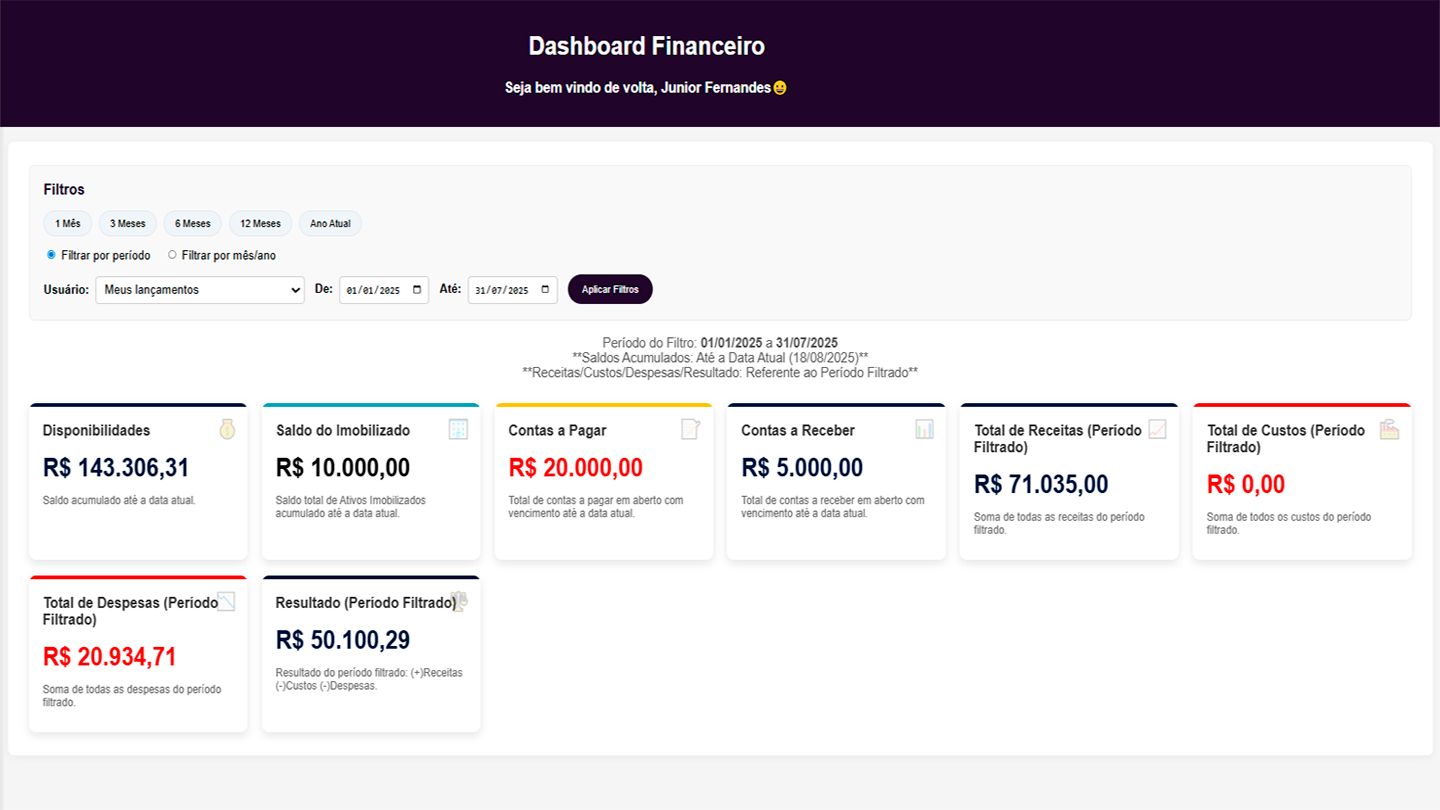Click the Aplicar Filtros button
Screen dimensions: 1440x810
click(610, 289)
